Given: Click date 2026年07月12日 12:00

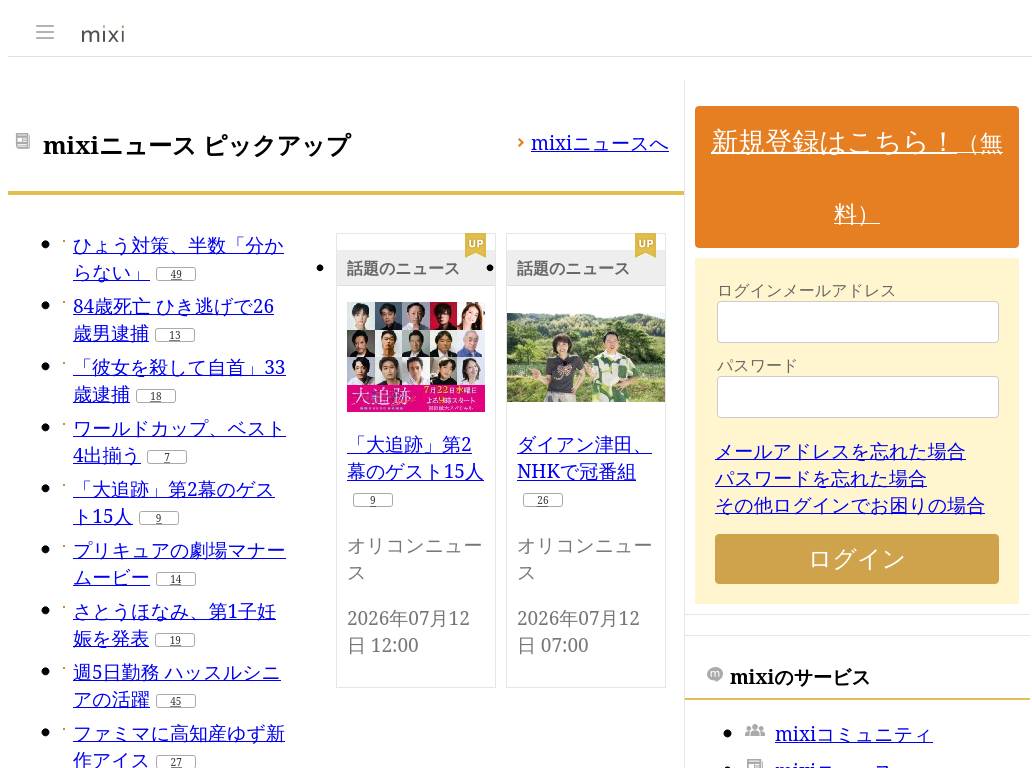Looking at the screenshot, I should 409,632.
